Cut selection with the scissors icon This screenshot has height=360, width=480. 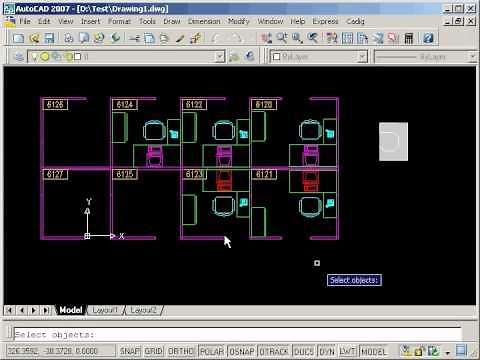click(134, 38)
